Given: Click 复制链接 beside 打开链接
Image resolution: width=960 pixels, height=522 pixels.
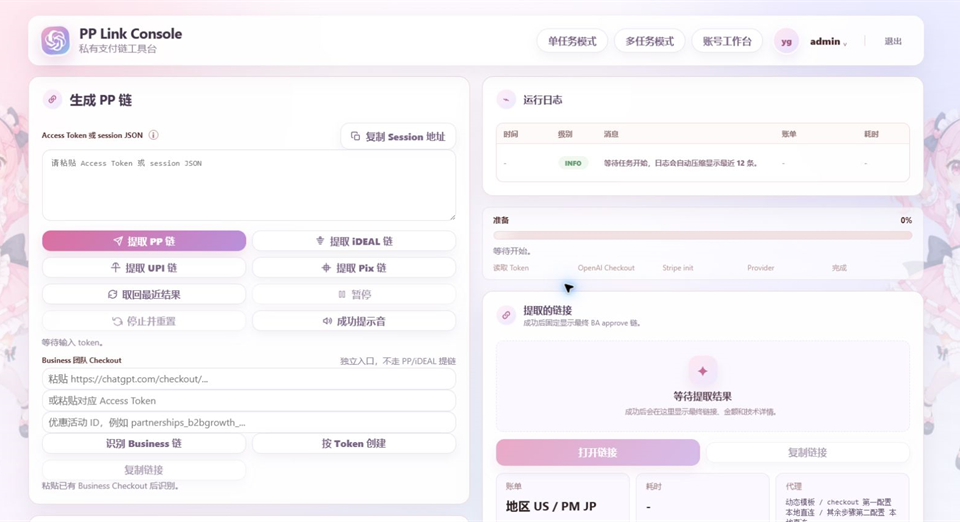Looking at the screenshot, I should coord(808,452).
